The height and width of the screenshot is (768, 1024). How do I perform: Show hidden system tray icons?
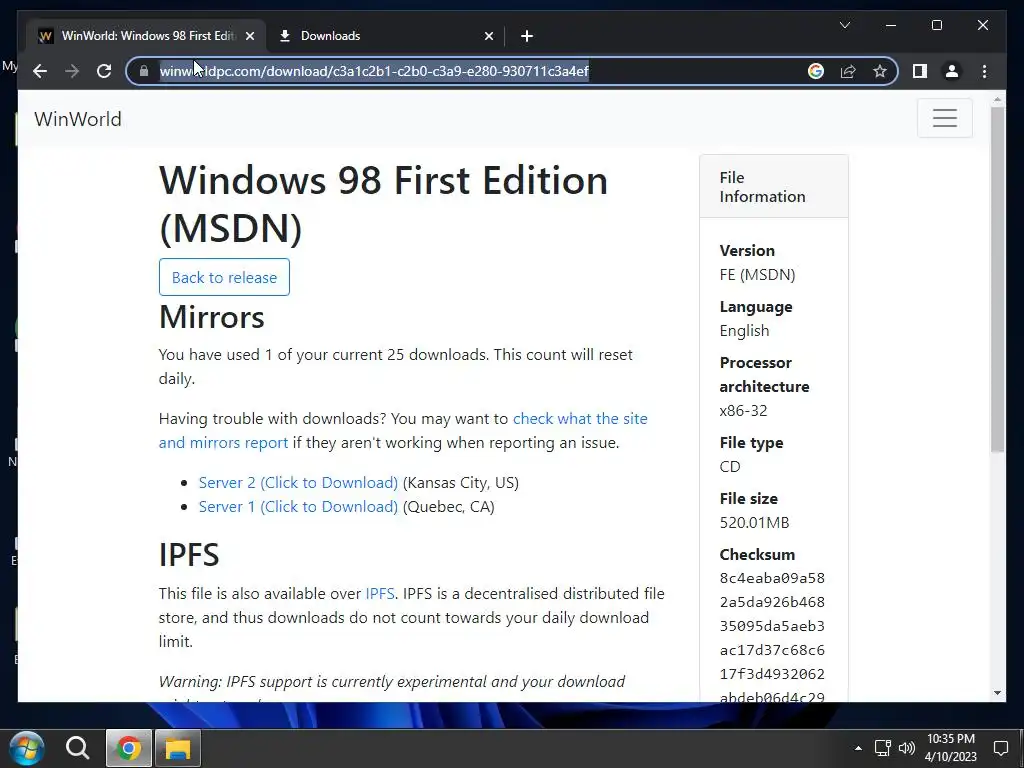[x=858, y=748]
